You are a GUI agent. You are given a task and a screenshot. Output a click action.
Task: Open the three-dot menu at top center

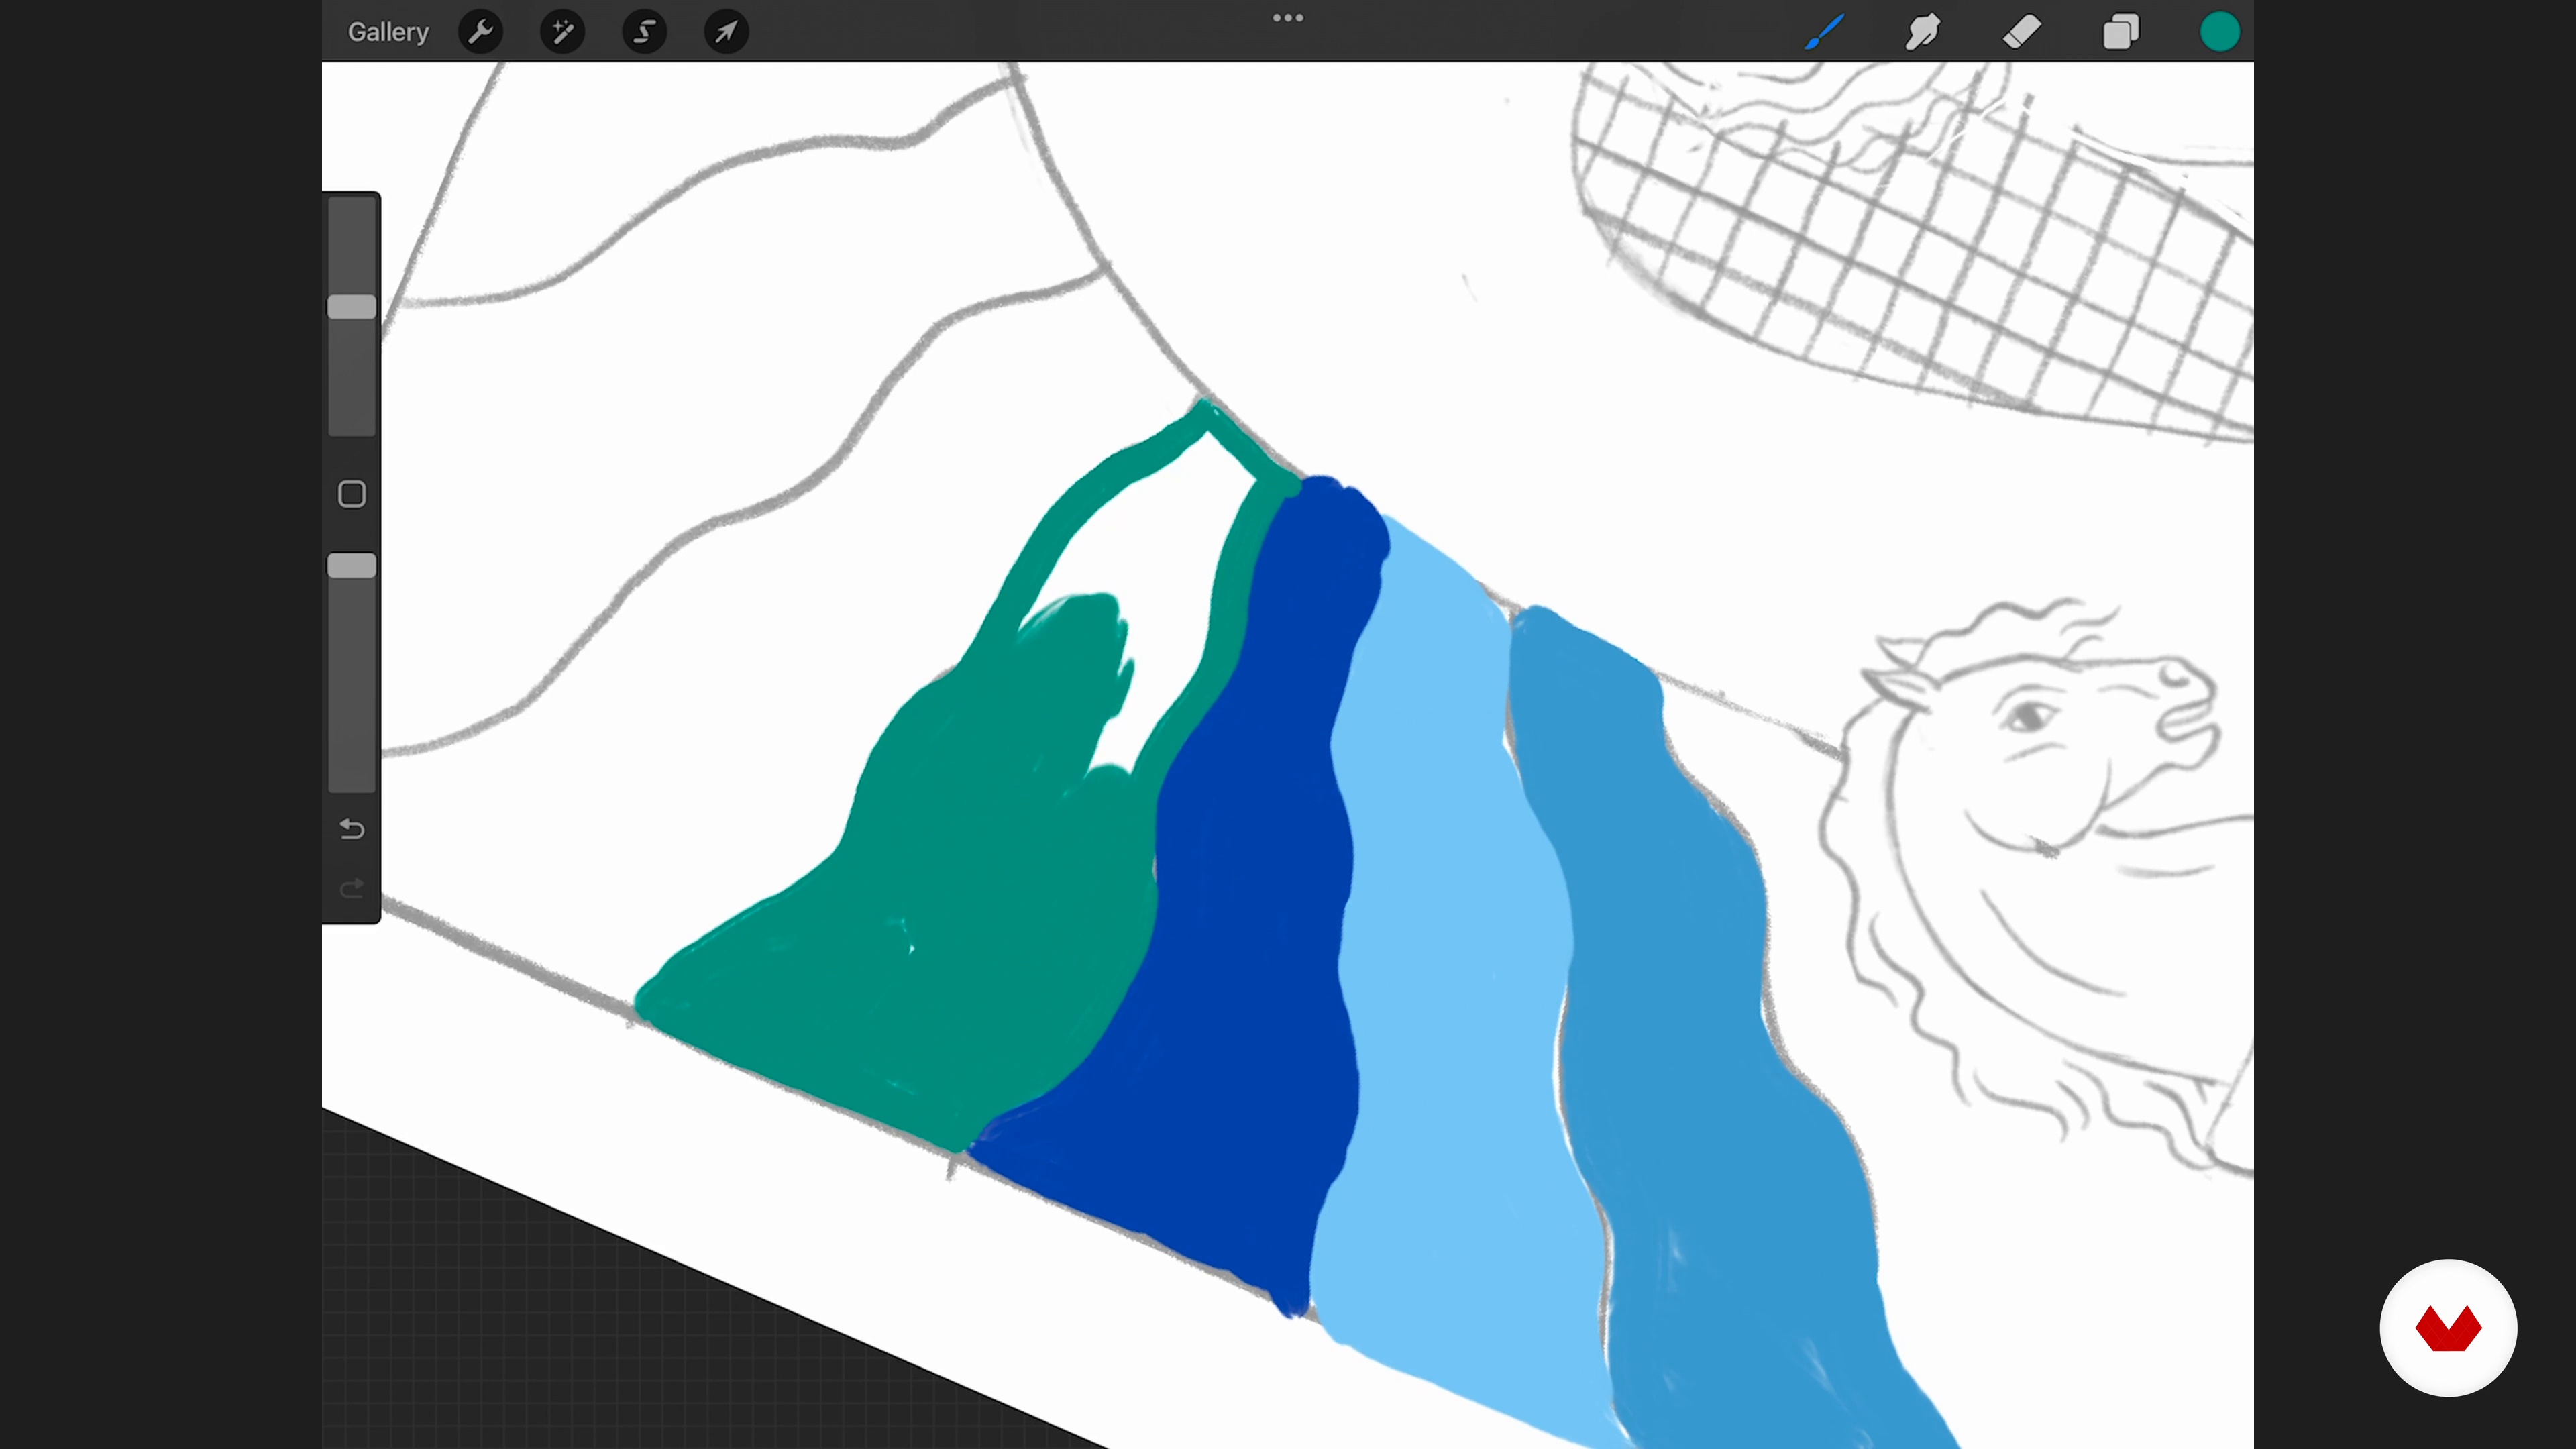(1288, 18)
